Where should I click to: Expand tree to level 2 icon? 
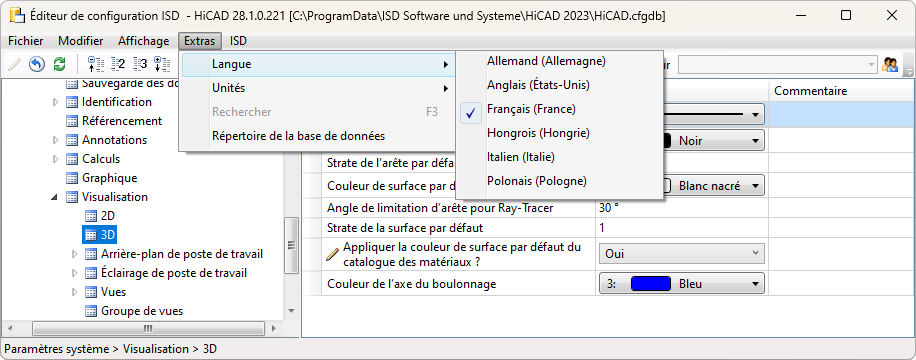coord(118,64)
